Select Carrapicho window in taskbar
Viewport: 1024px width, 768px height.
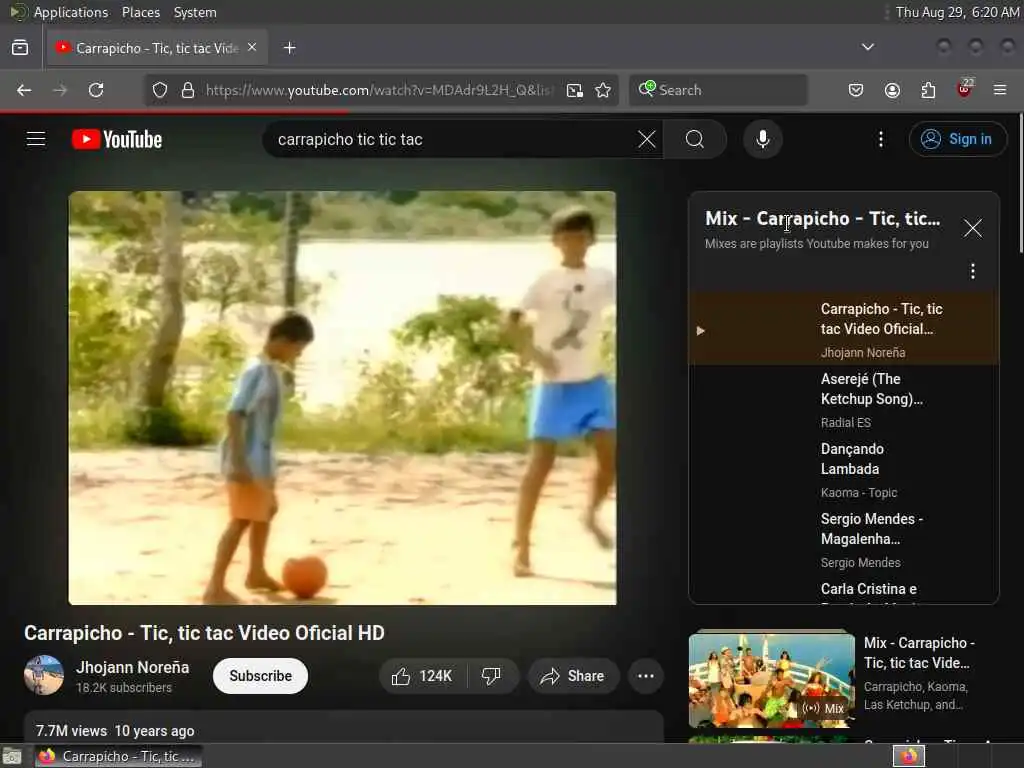pos(118,756)
